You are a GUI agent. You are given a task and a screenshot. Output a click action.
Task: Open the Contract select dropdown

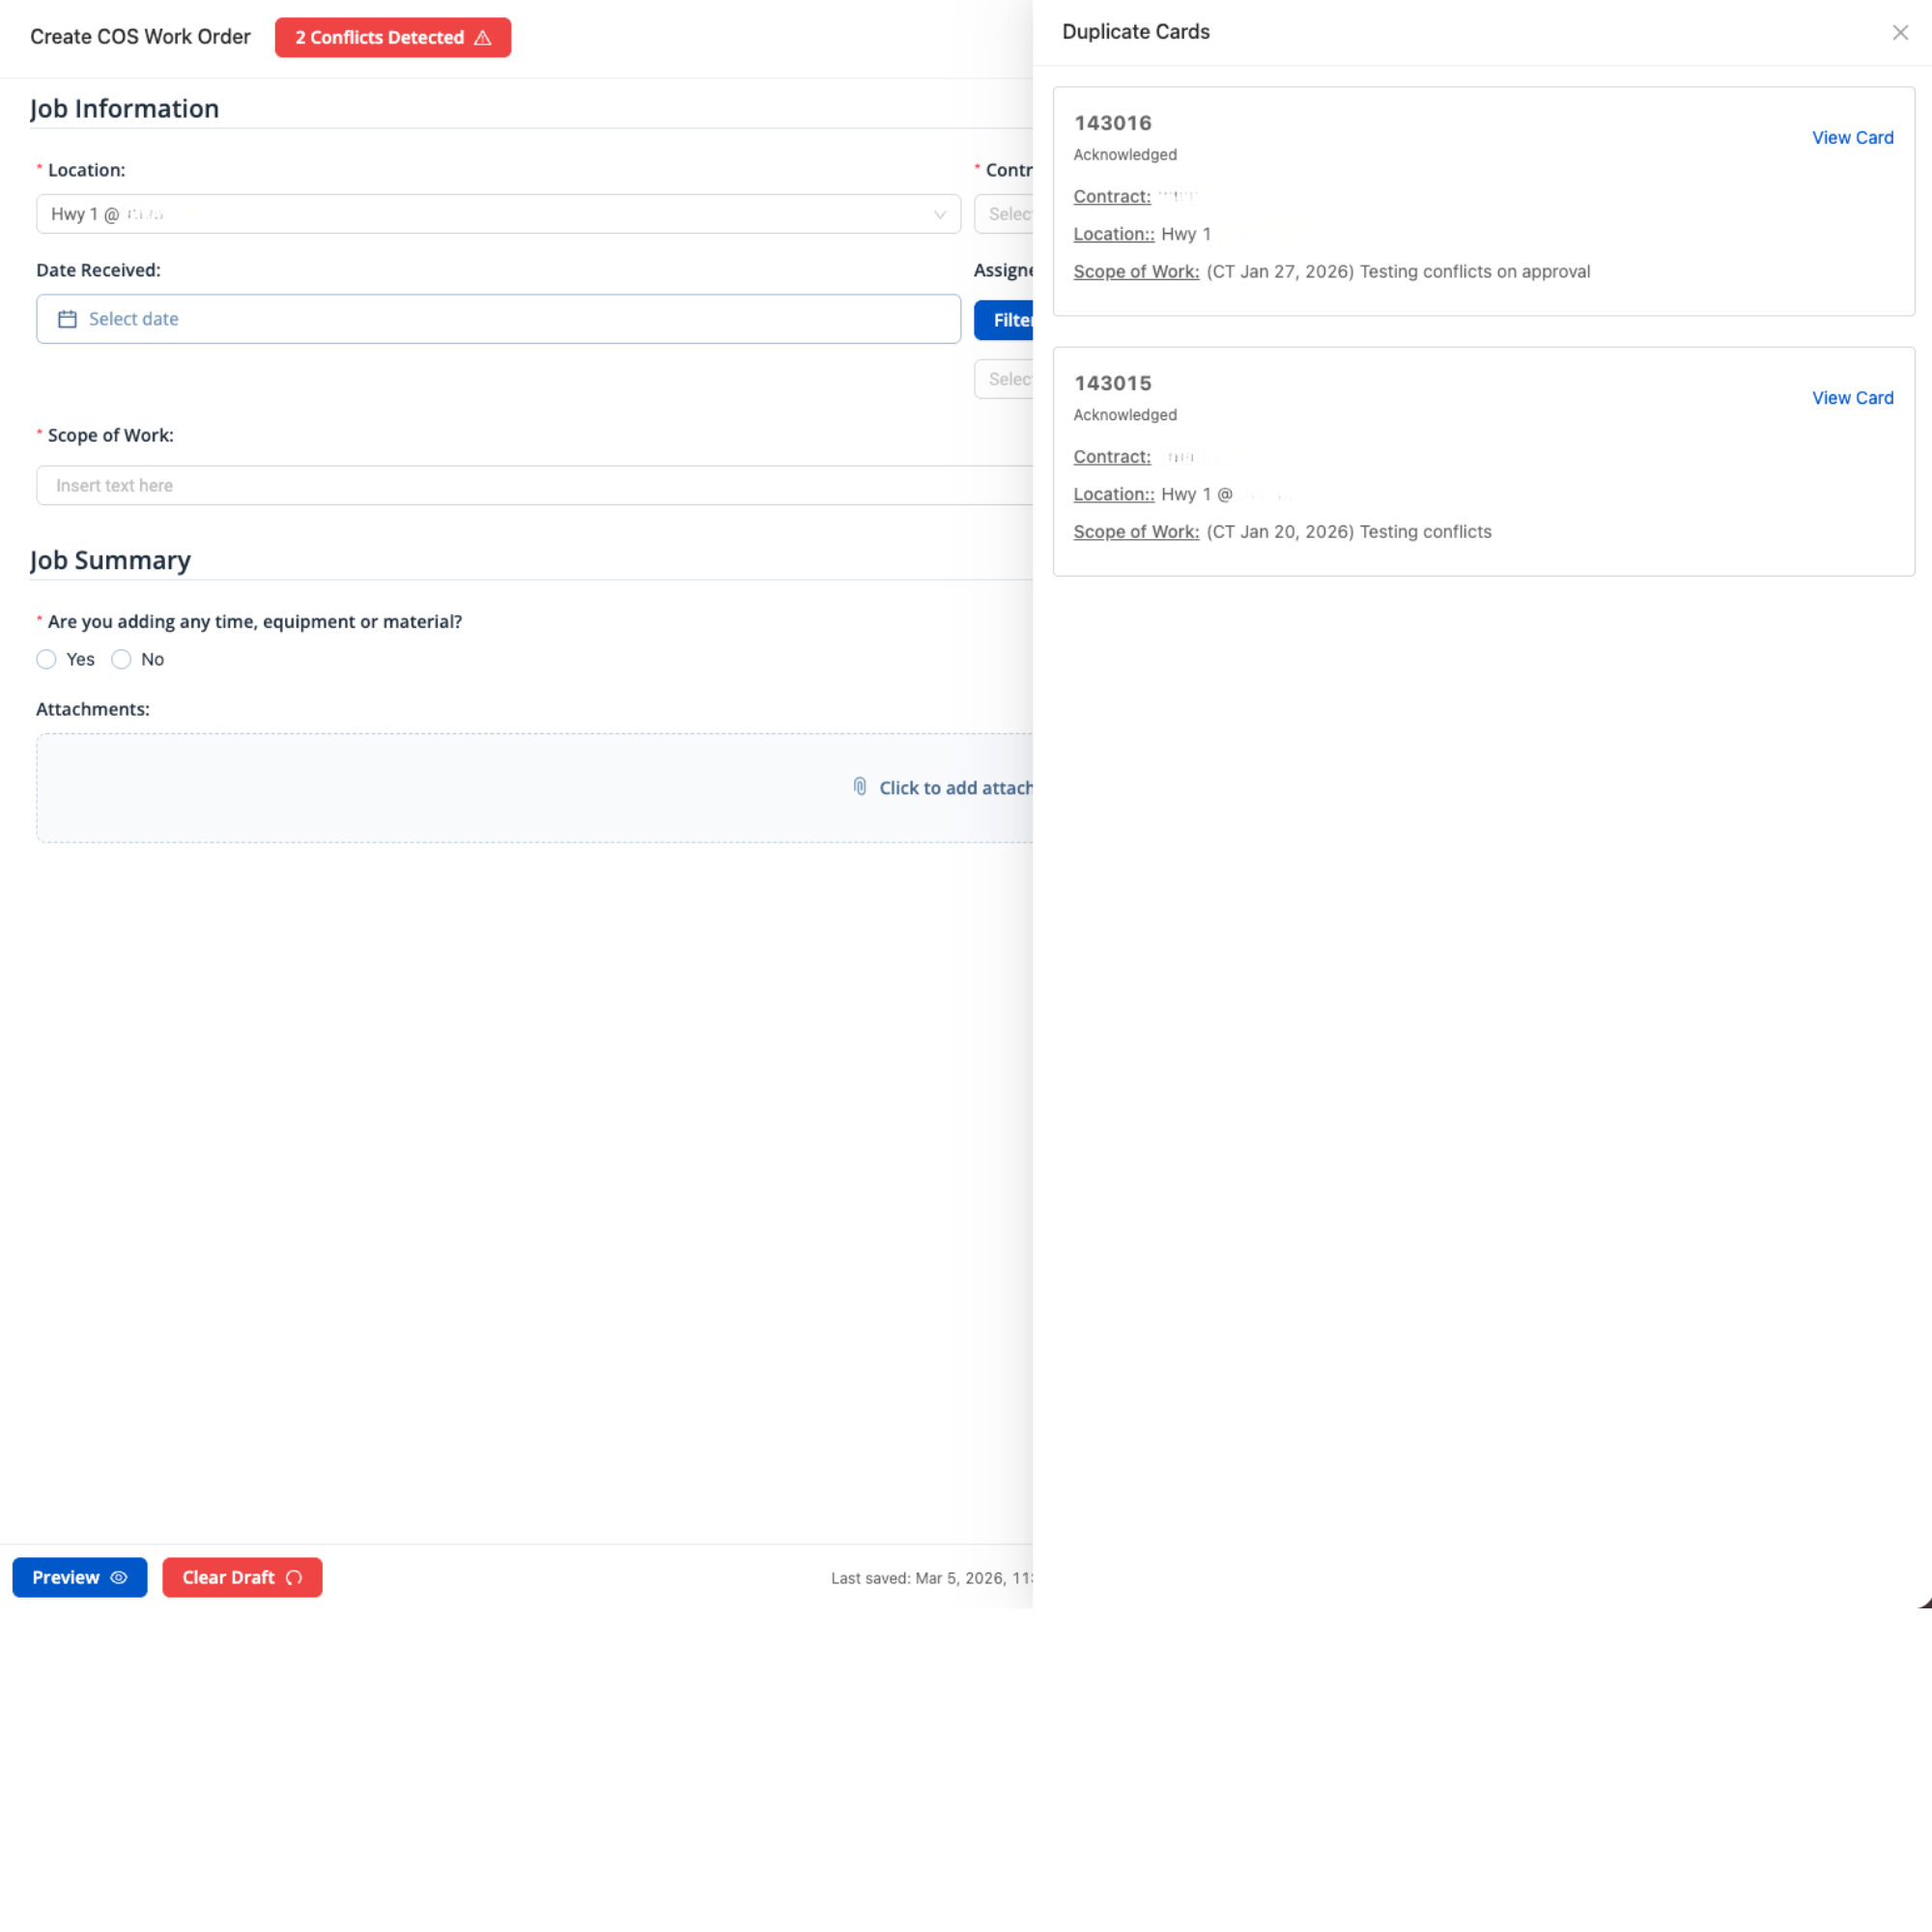1005,214
